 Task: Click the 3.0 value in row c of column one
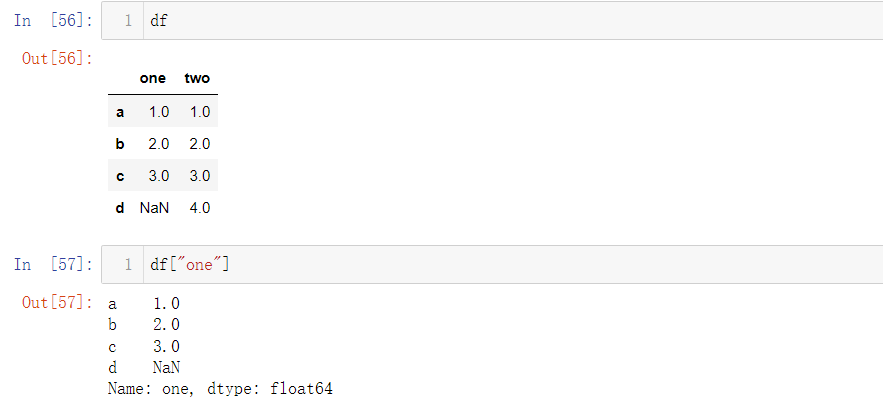pyautogui.click(x=159, y=176)
